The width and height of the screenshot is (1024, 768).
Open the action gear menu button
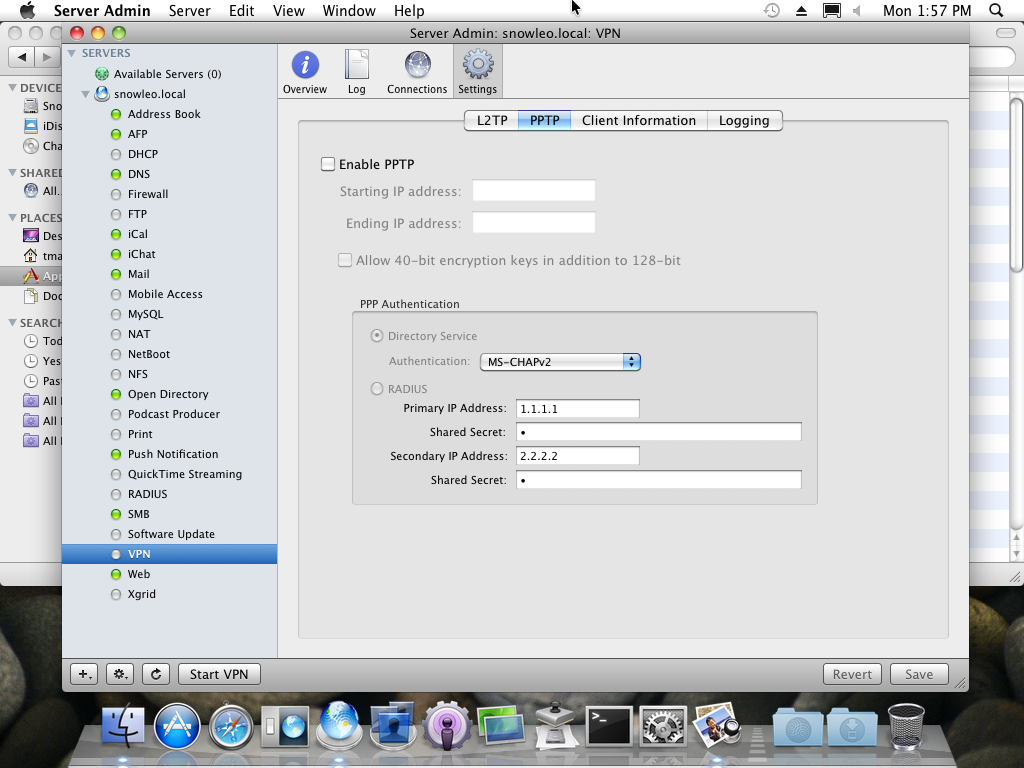coord(120,674)
